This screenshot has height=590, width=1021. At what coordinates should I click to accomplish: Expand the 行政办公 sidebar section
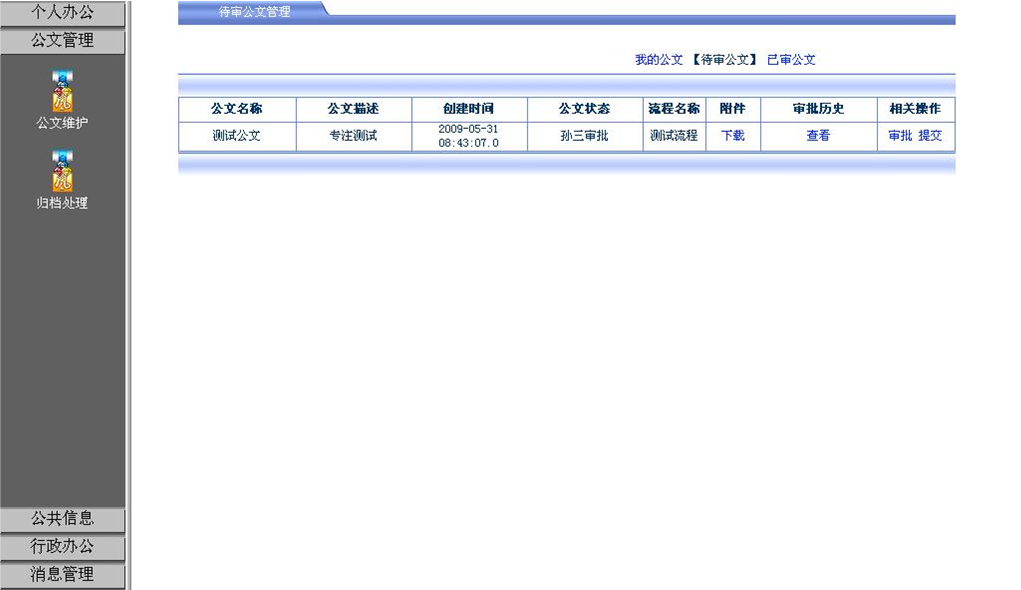[63, 546]
